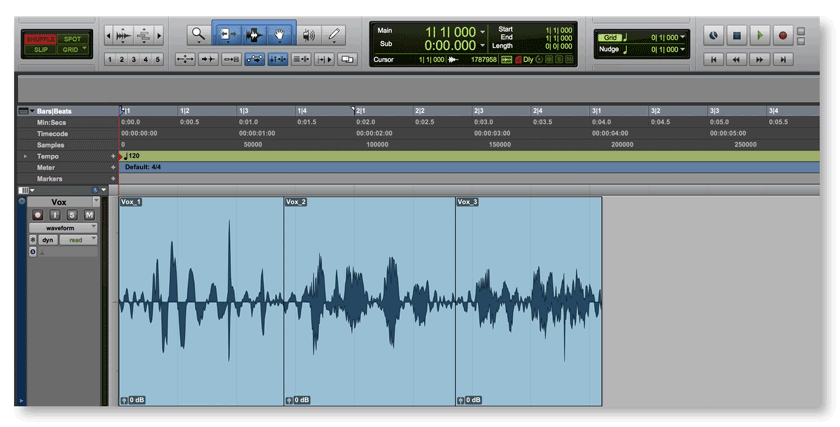Add a meter change with plus button
The image size is (840, 427).
tap(113, 168)
